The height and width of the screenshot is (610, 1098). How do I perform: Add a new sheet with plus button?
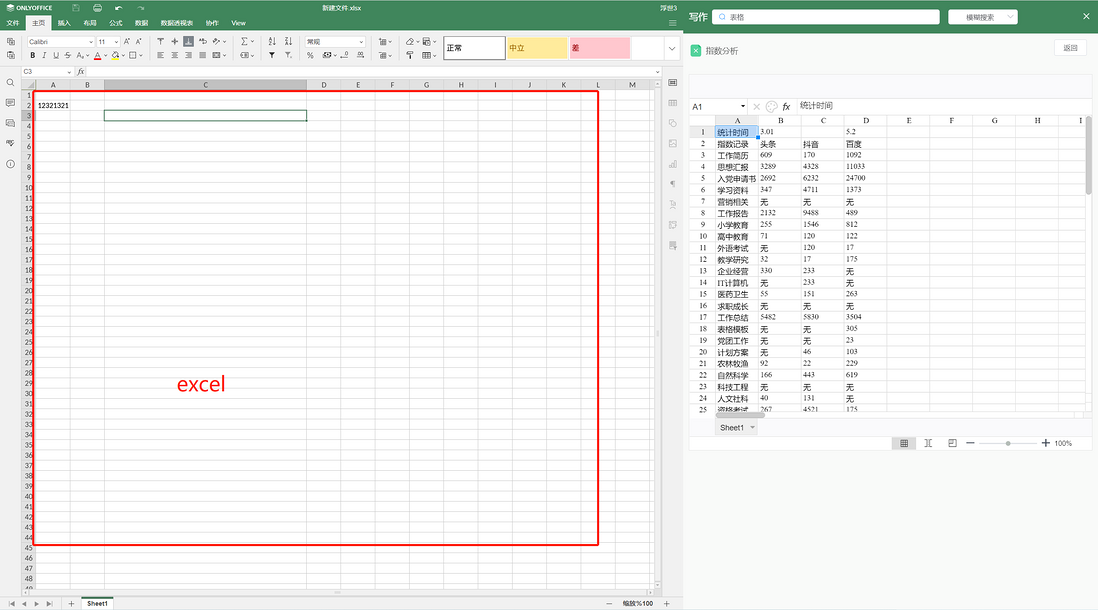[71, 604]
